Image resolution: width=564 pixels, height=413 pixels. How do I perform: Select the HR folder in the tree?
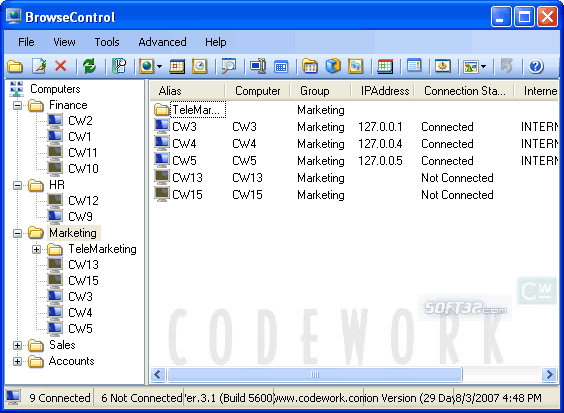[57, 185]
